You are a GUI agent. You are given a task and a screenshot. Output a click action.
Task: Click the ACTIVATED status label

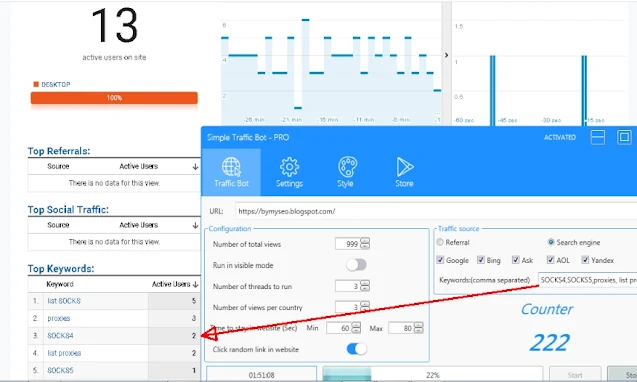click(x=560, y=137)
